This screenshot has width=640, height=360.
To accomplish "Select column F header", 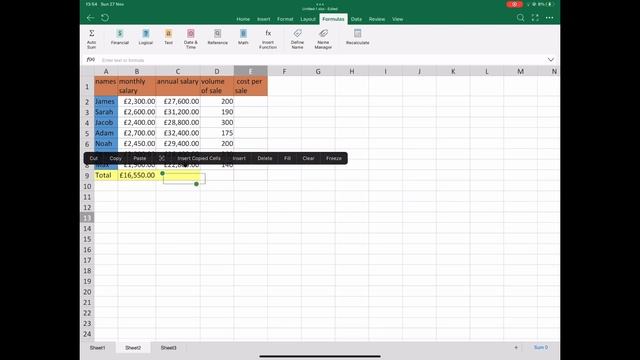I will (284, 71).
